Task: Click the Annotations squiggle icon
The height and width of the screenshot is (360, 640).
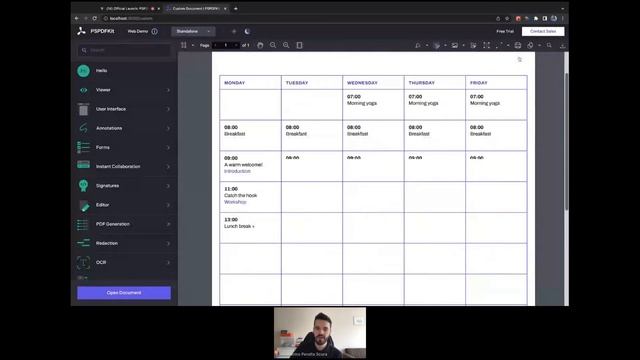Action: click(x=83, y=128)
